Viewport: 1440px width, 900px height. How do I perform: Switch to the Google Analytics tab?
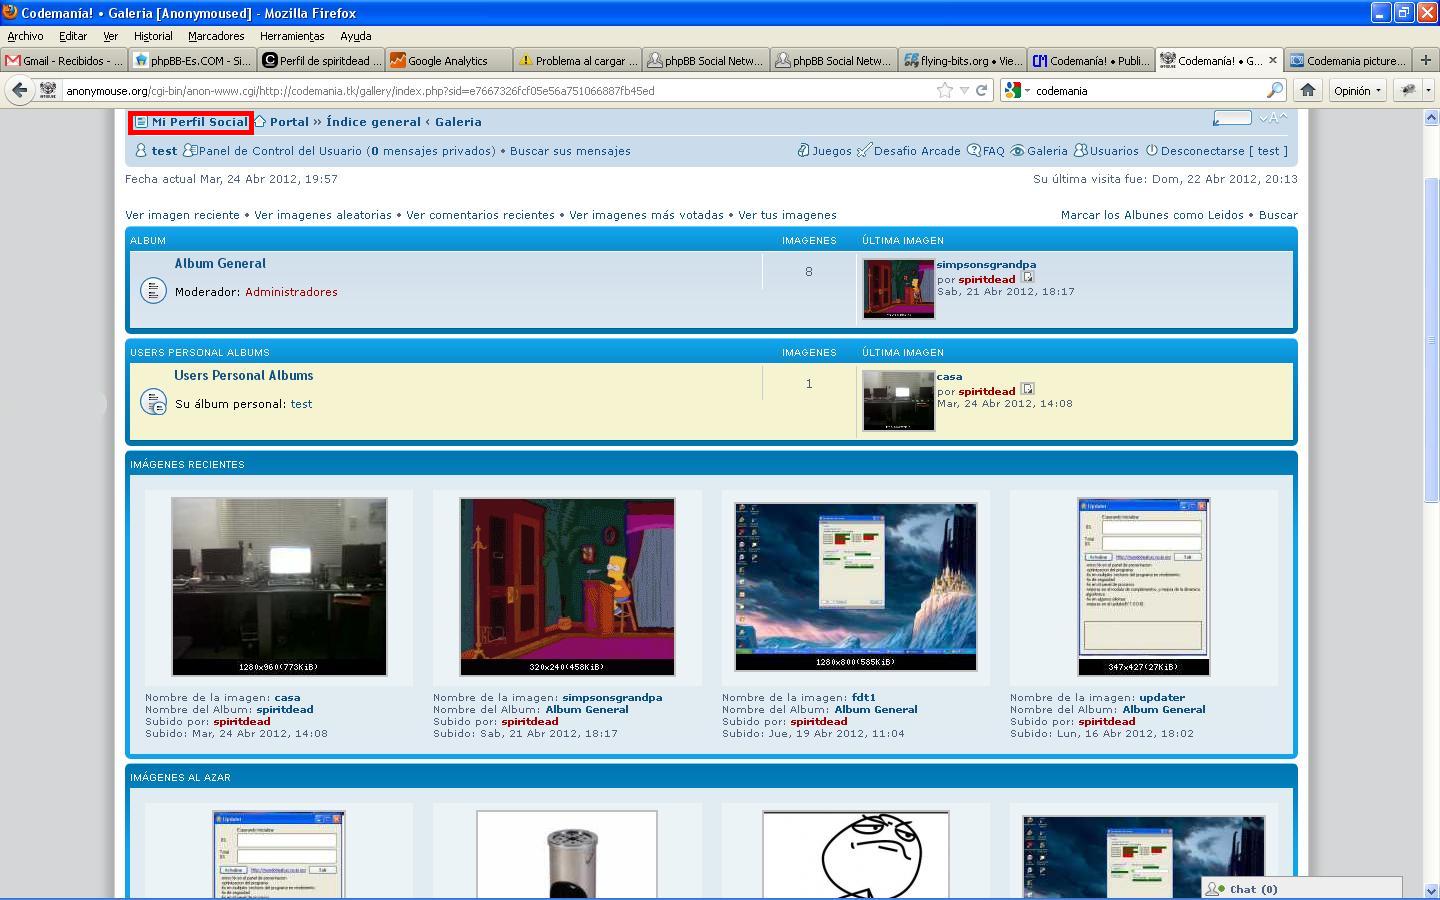coord(448,60)
